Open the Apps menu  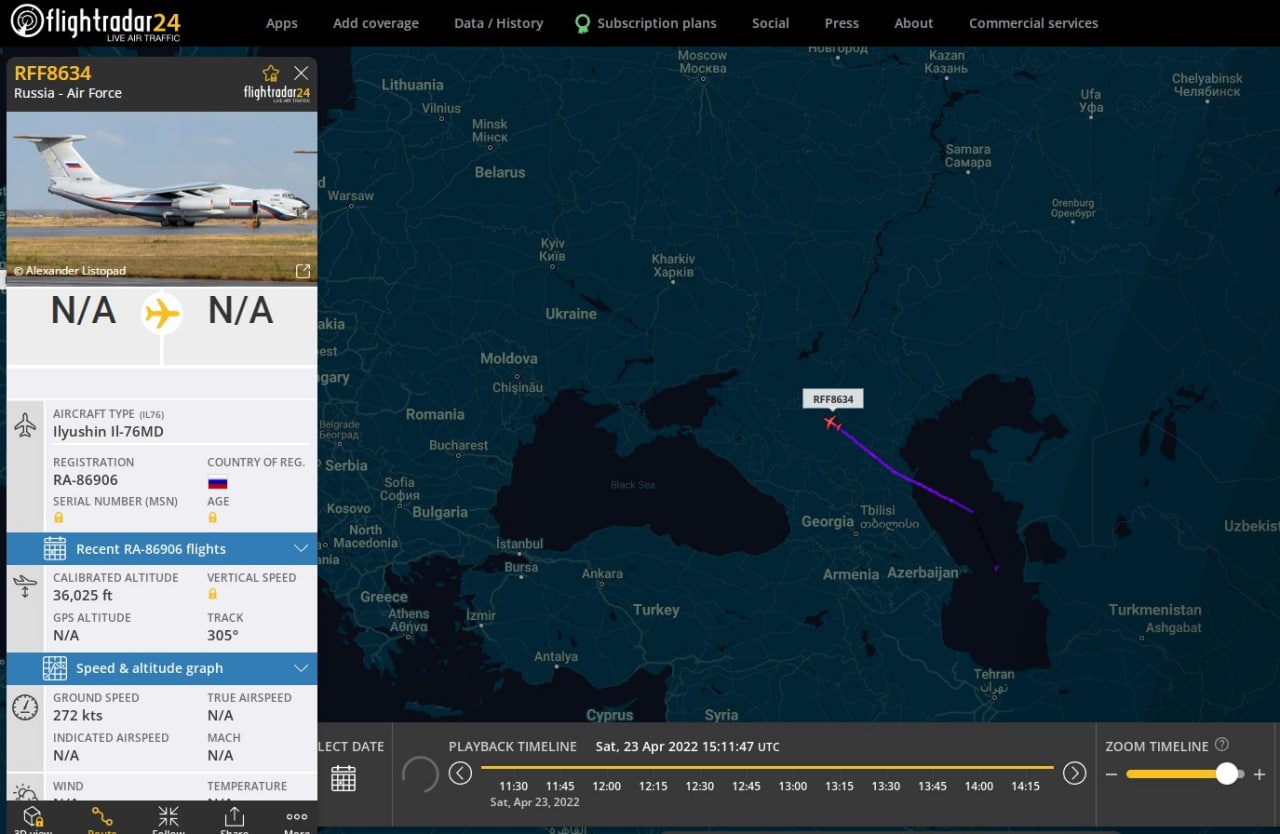tap(282, 23)
